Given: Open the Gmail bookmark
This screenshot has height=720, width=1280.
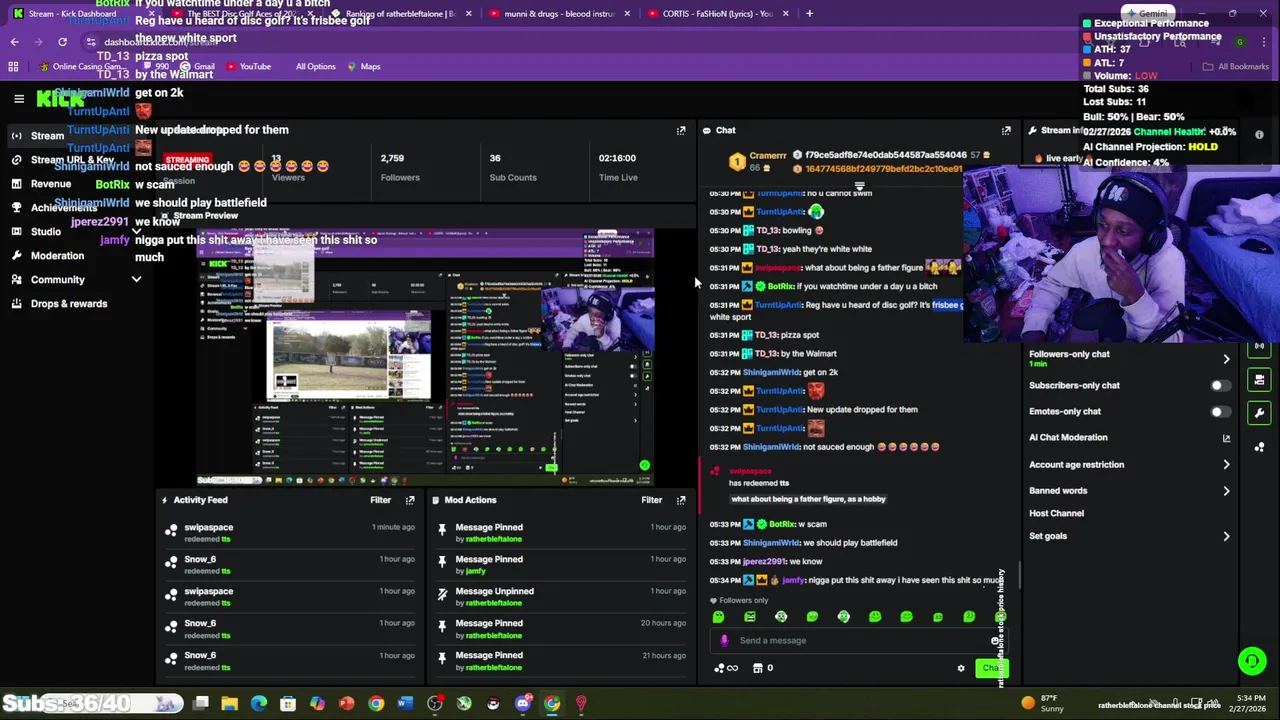Looking at the screenshot, I should 197,67.
